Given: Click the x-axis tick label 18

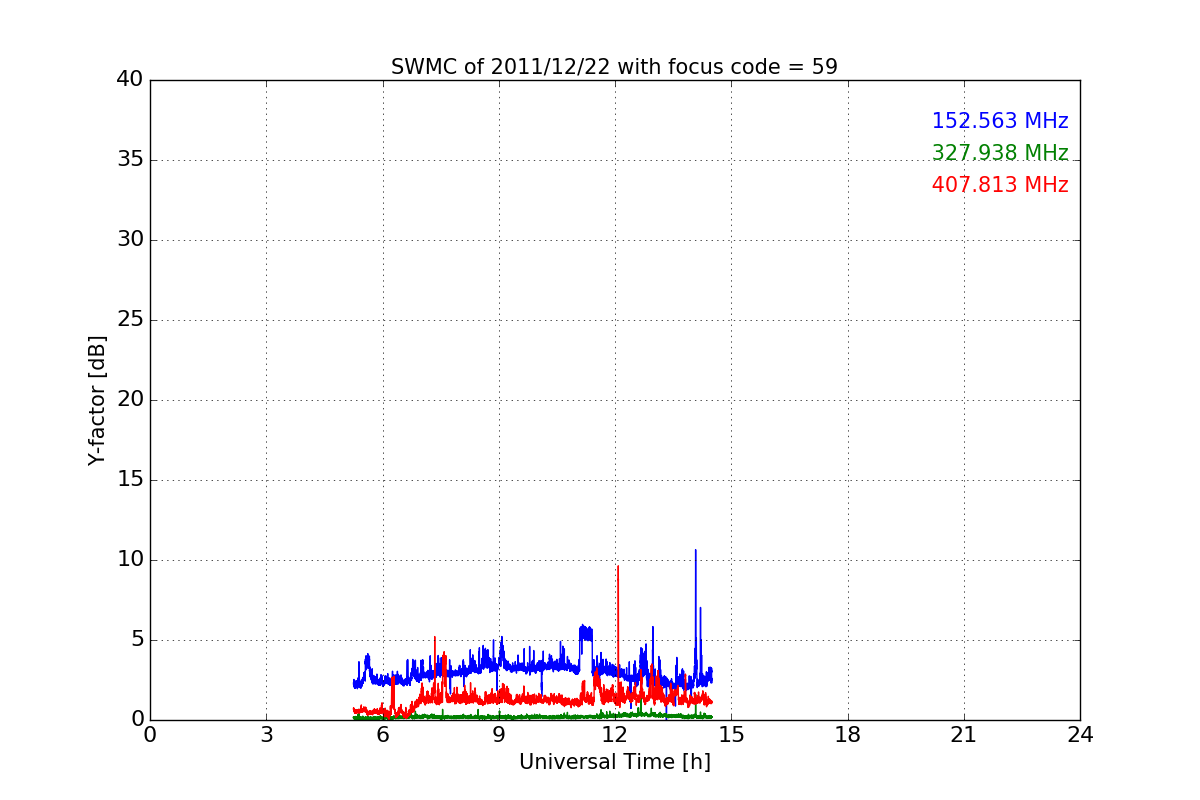Looking at the screenshot, I should (848, 734).
